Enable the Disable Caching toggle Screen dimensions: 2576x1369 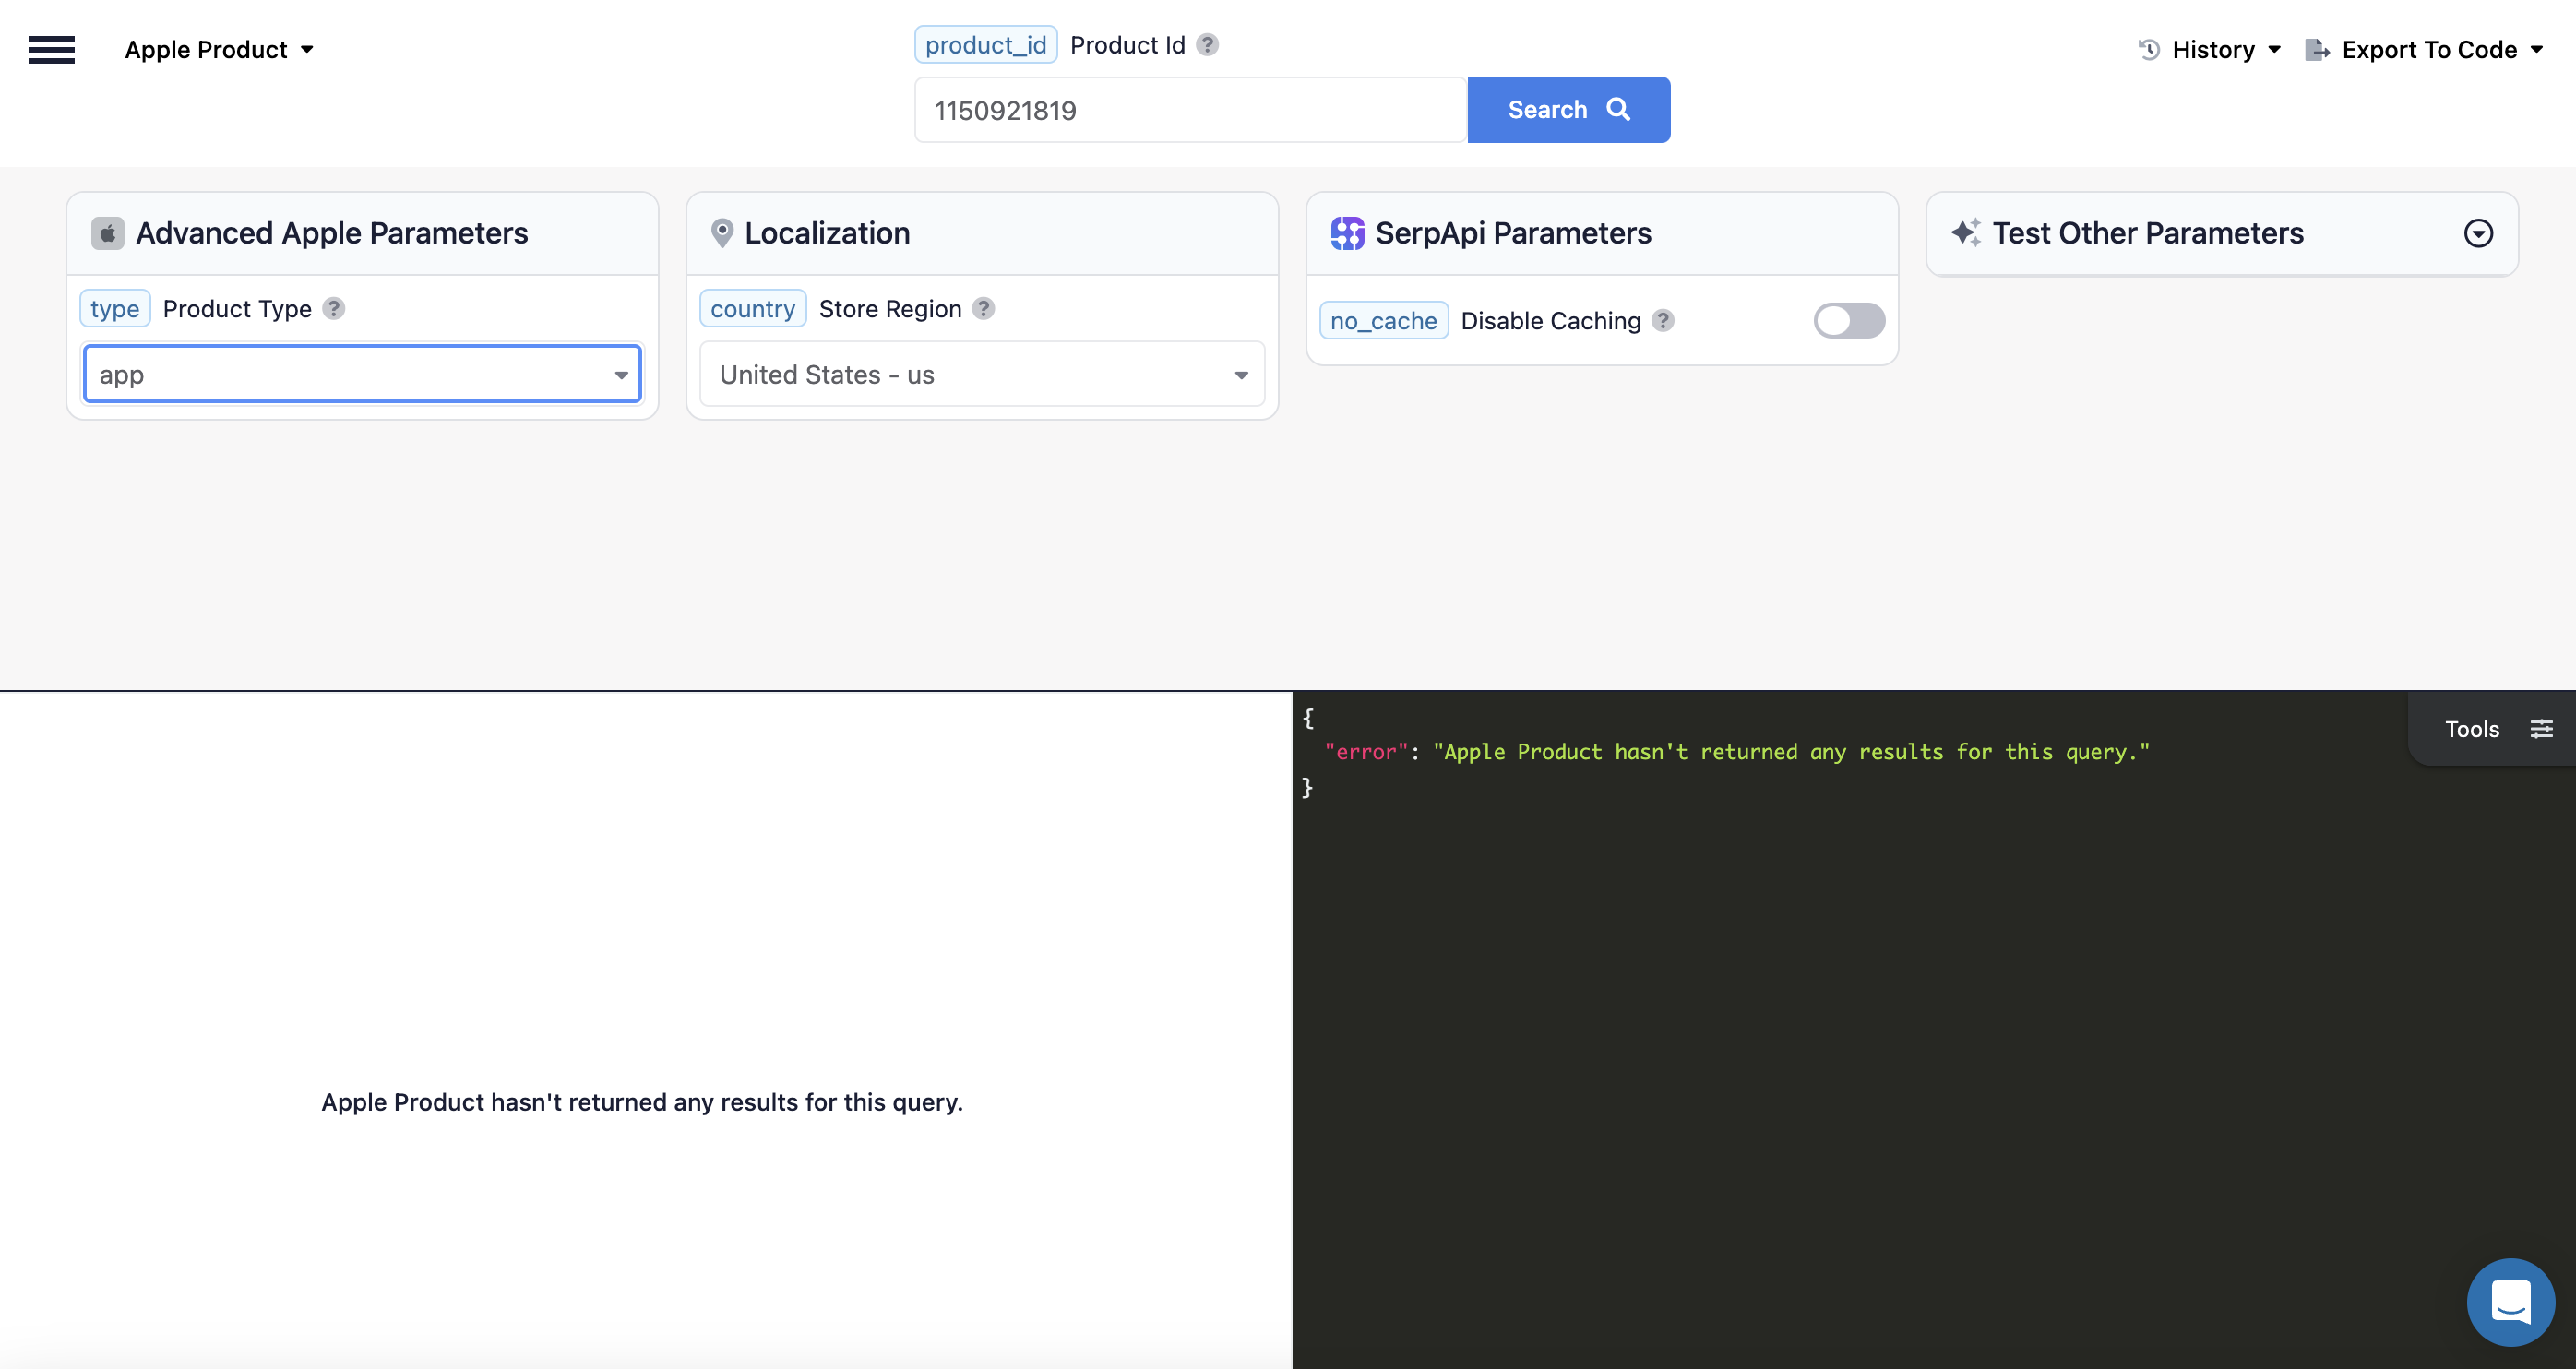(x=1847, y=320)
